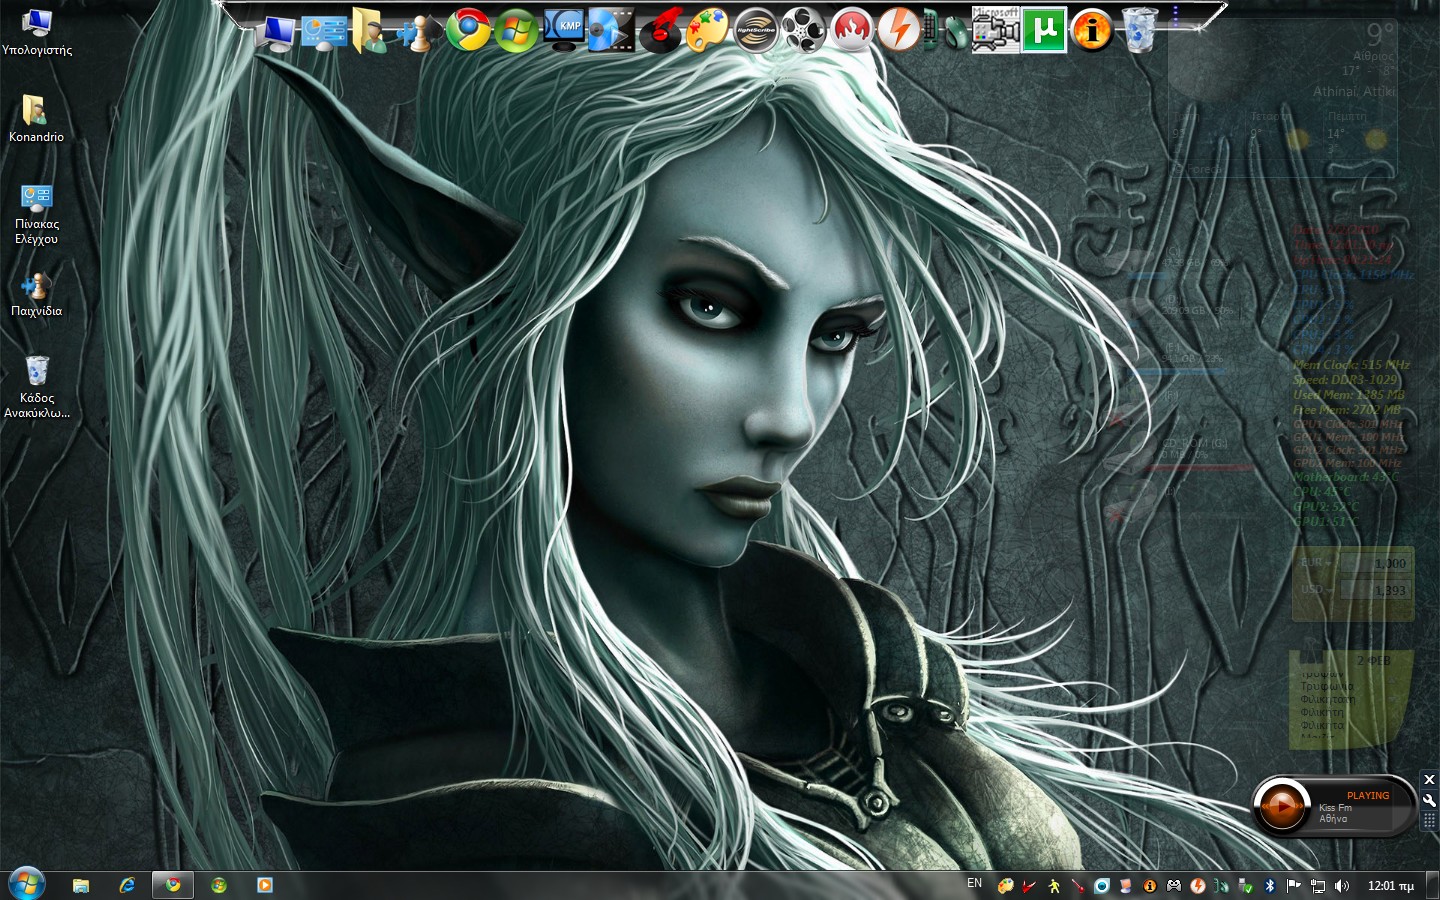The height and width of the screenshot is (900, 1440).
Task: Launch Nero flame icon in the dock
Action: 851,30
